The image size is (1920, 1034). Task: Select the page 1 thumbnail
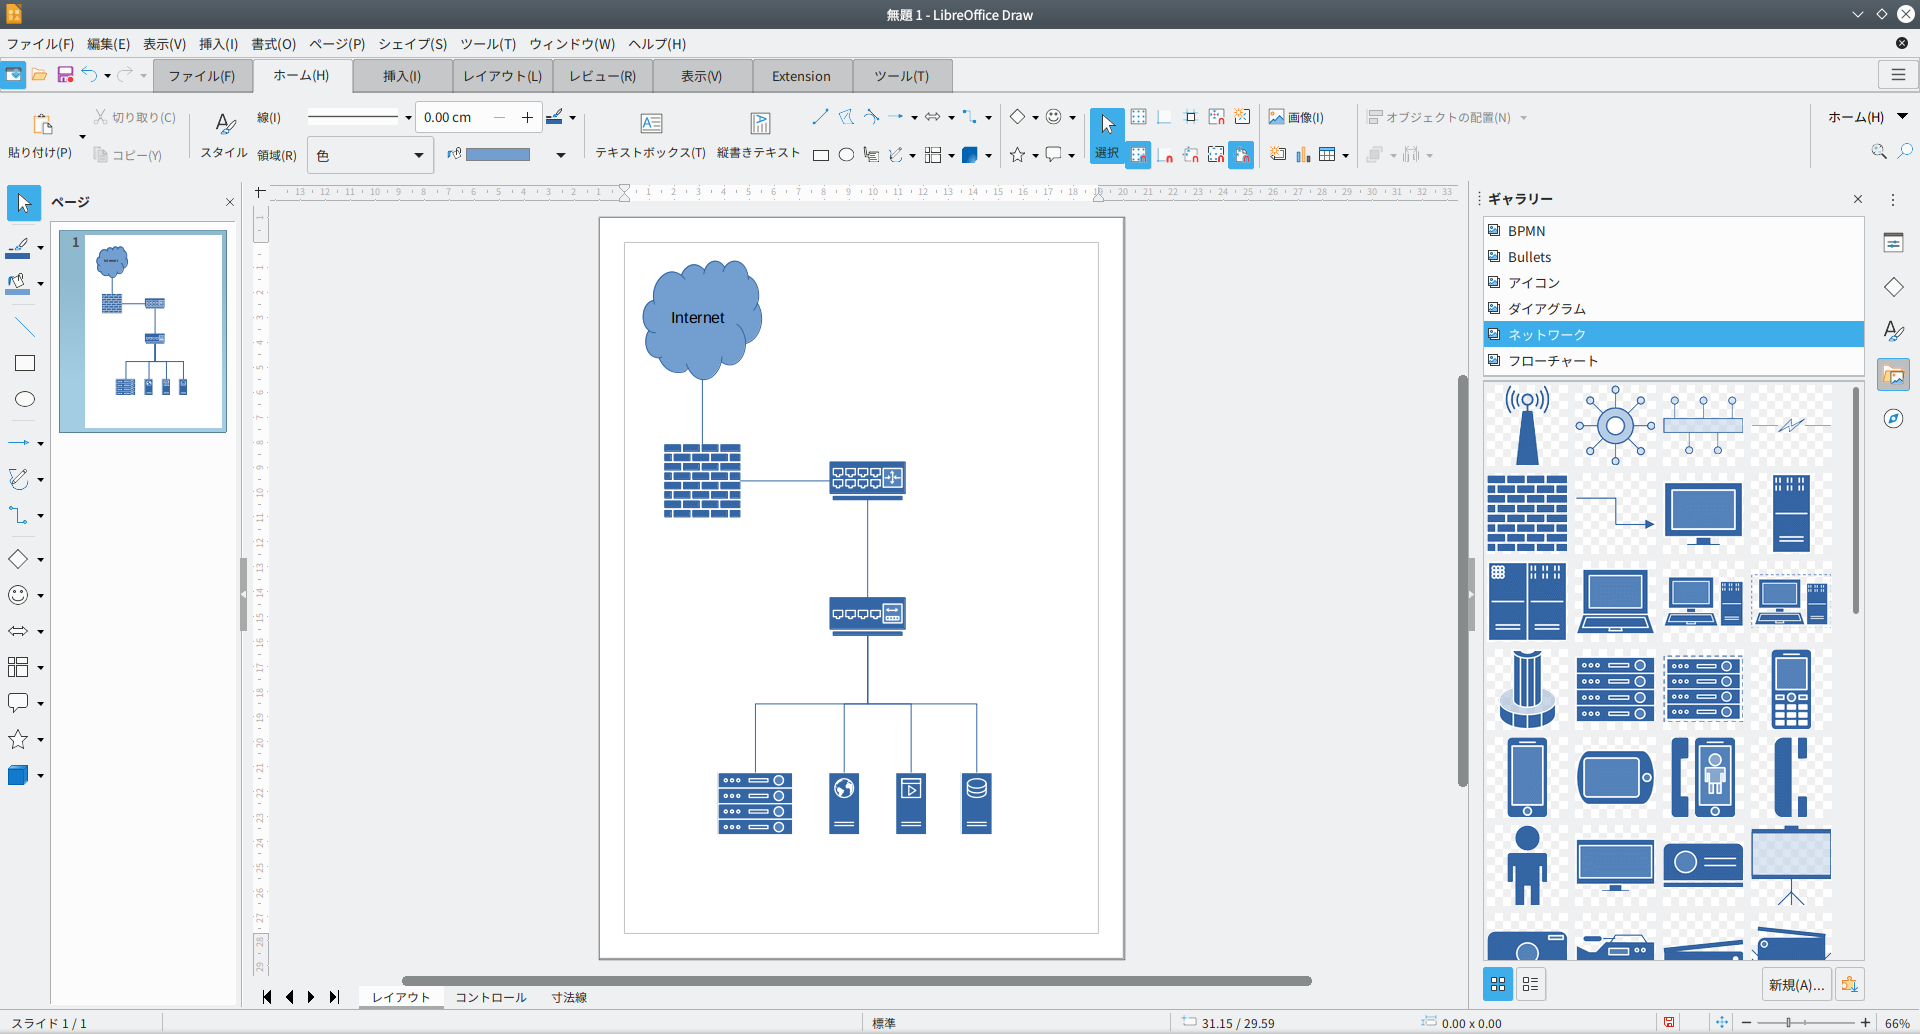(143, 331)
